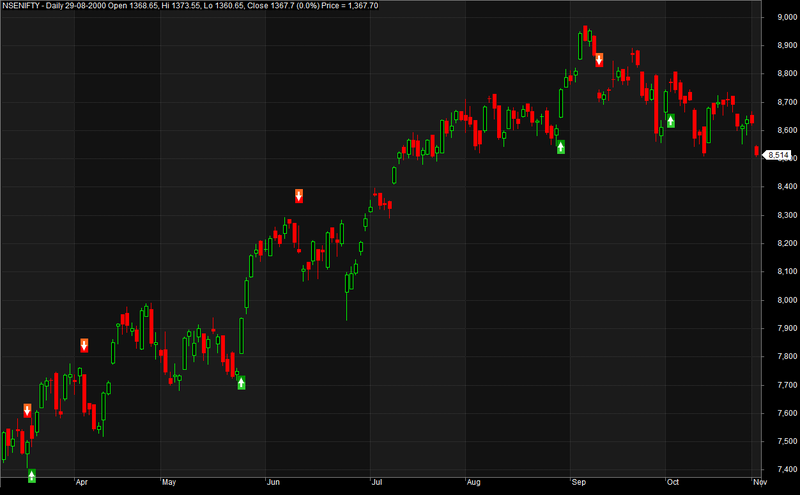Image resolution: width=800 pixels, height=495 pixels.
Task: Click the 7,700 price axis value
Action: point(787,385)
